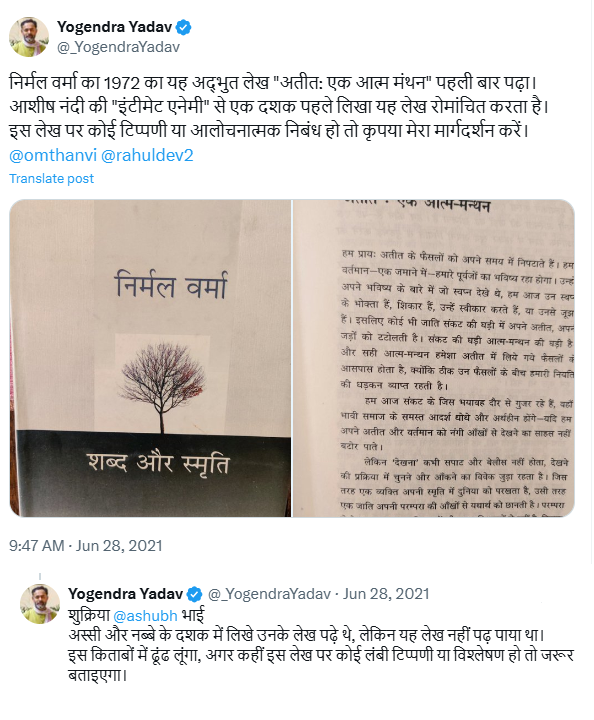Screen dimensions: 594x720
Task: Open the @omthanvi mention
Action: click(53, 156)
